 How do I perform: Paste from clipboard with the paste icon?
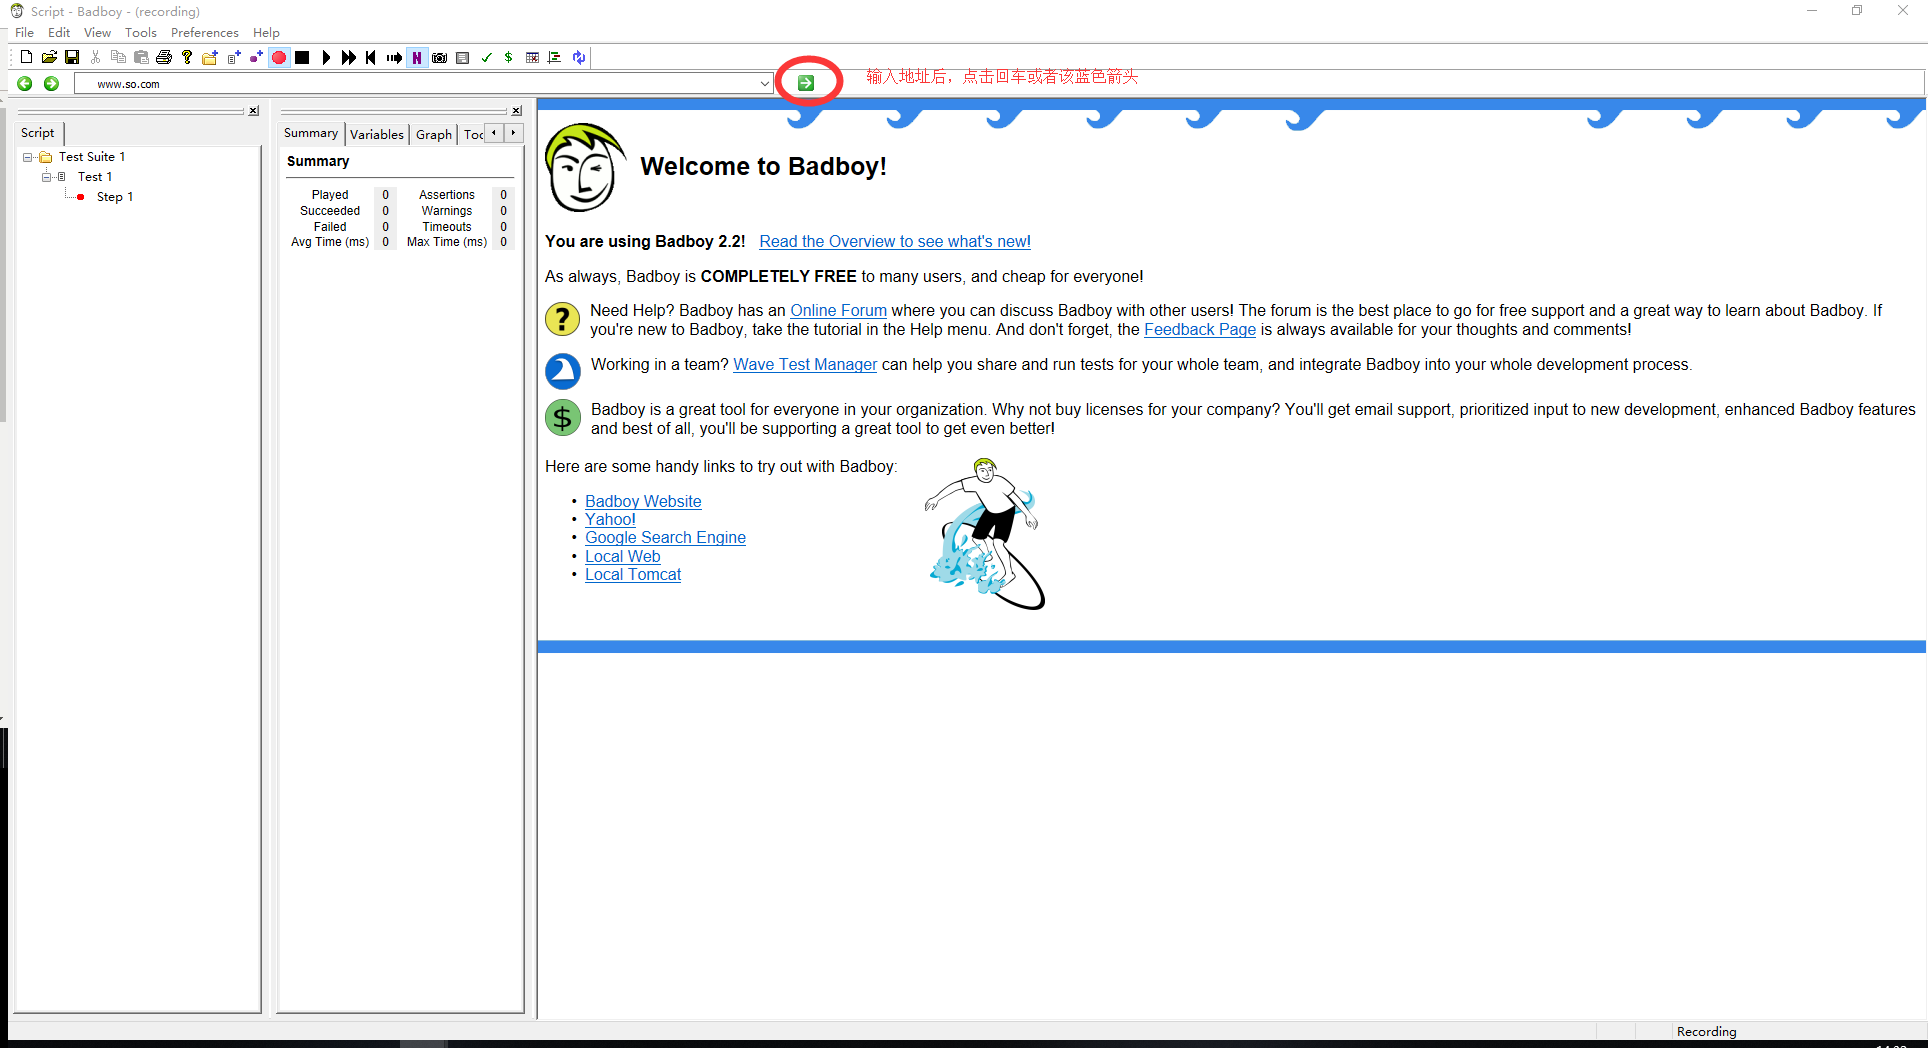click(x=141, y=57)
